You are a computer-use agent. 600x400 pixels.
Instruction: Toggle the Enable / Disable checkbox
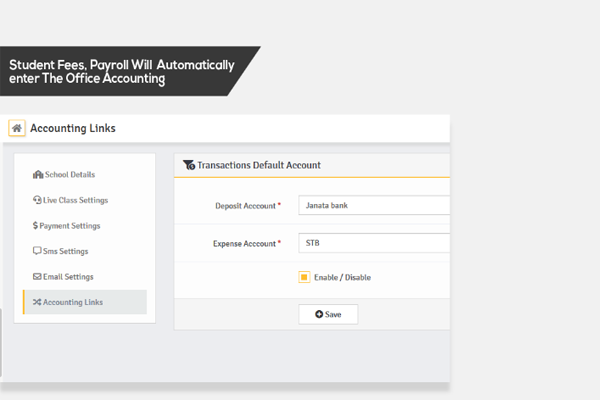[x=304, y=277]
